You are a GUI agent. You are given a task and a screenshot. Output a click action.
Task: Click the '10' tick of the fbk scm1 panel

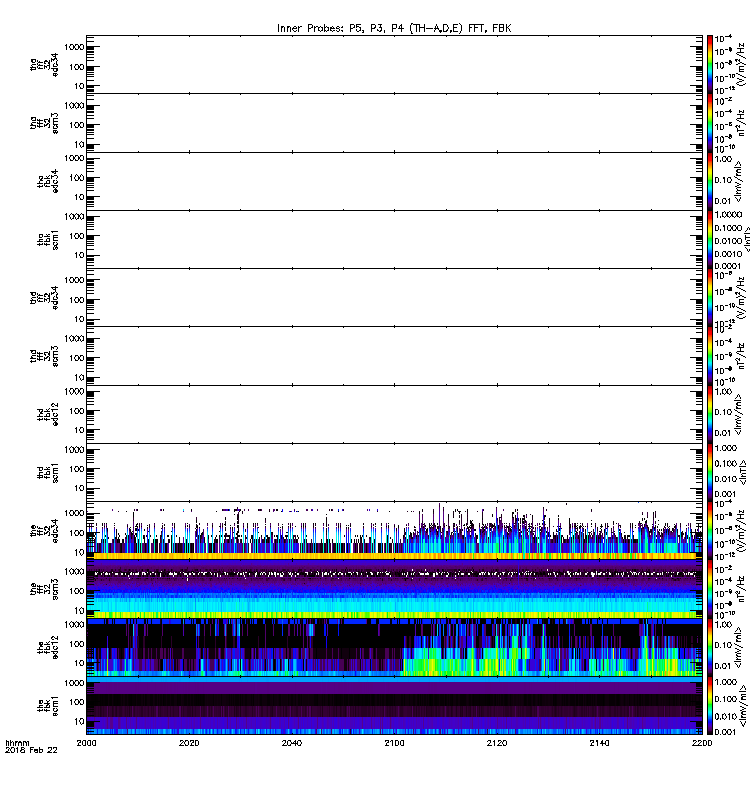[x=79, y=721]
